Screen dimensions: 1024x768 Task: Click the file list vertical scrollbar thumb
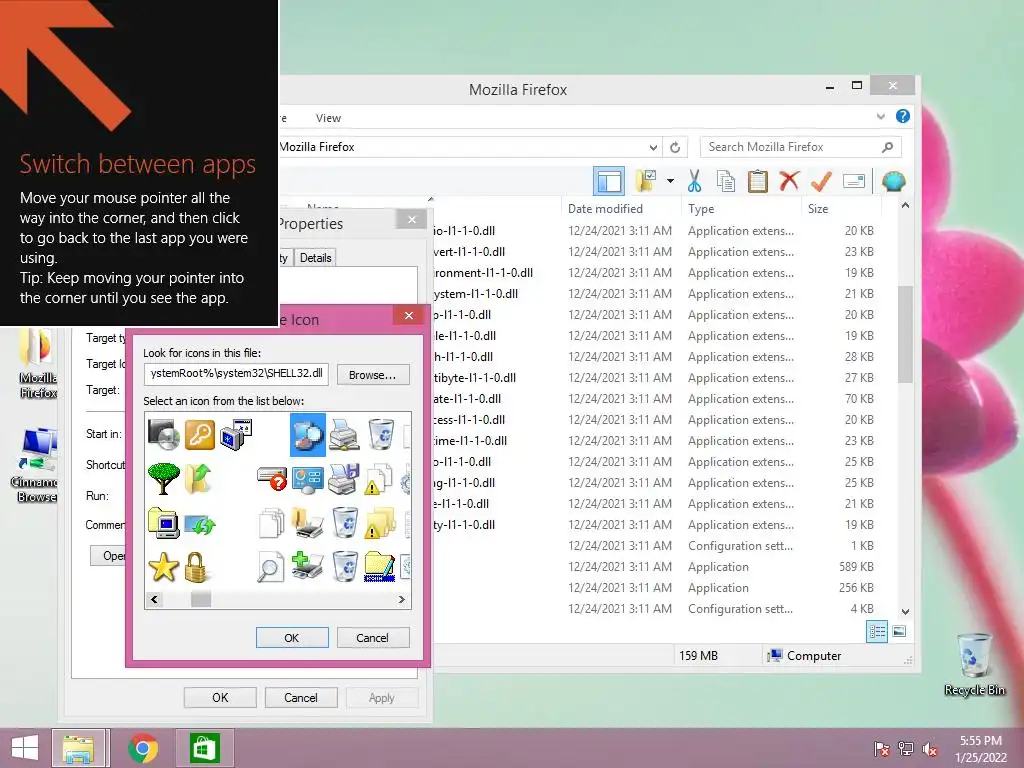click(905, 334)
